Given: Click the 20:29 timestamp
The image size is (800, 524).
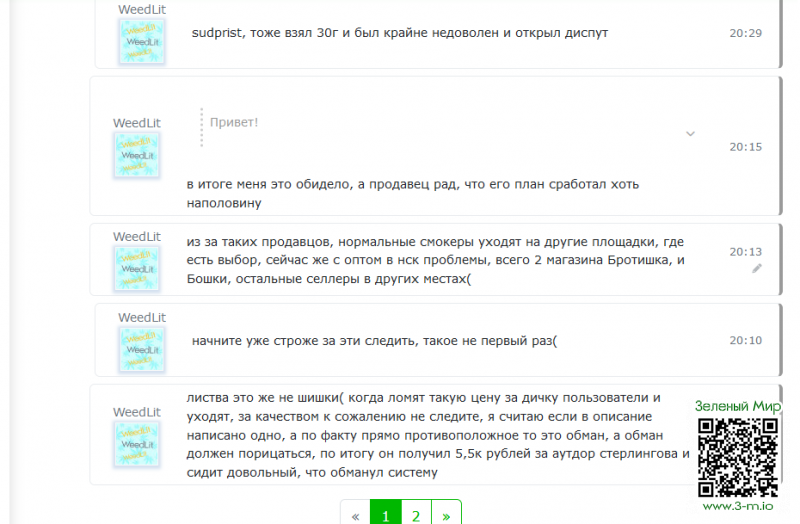Looking at the screenshot, I should point(745,33).
